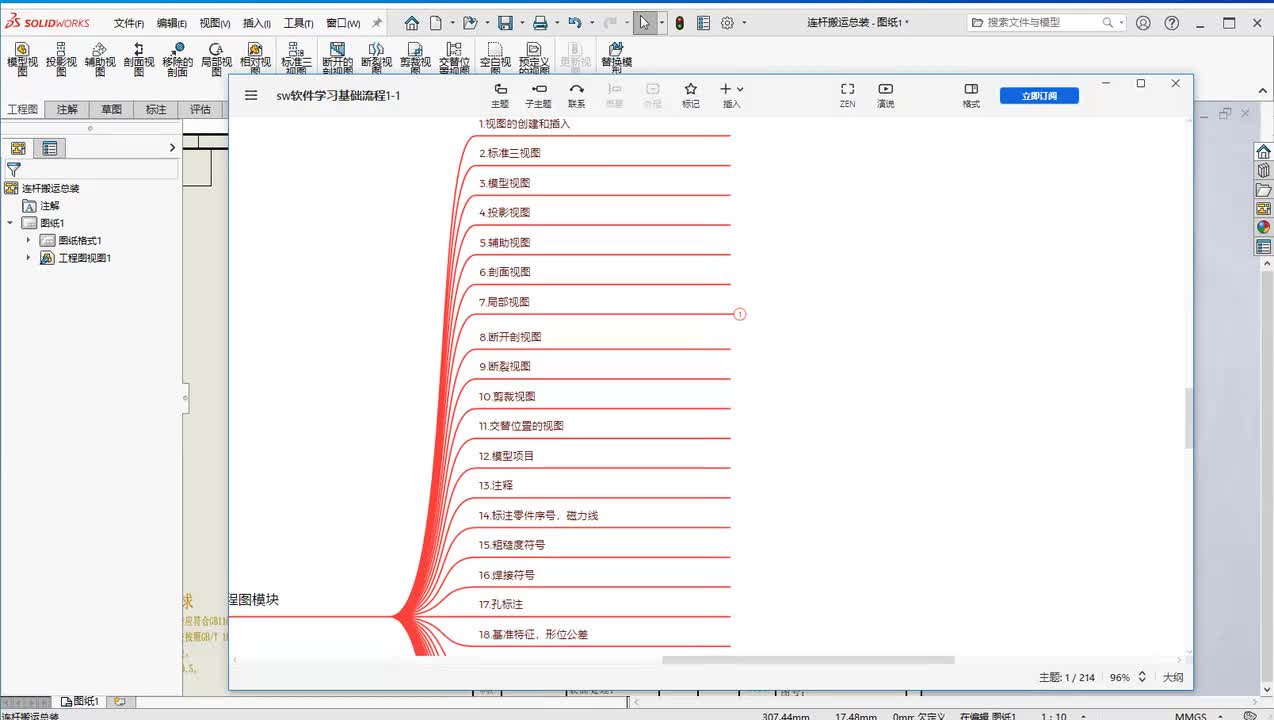
Task: Click the Print icon
Action: pos(540,22)
